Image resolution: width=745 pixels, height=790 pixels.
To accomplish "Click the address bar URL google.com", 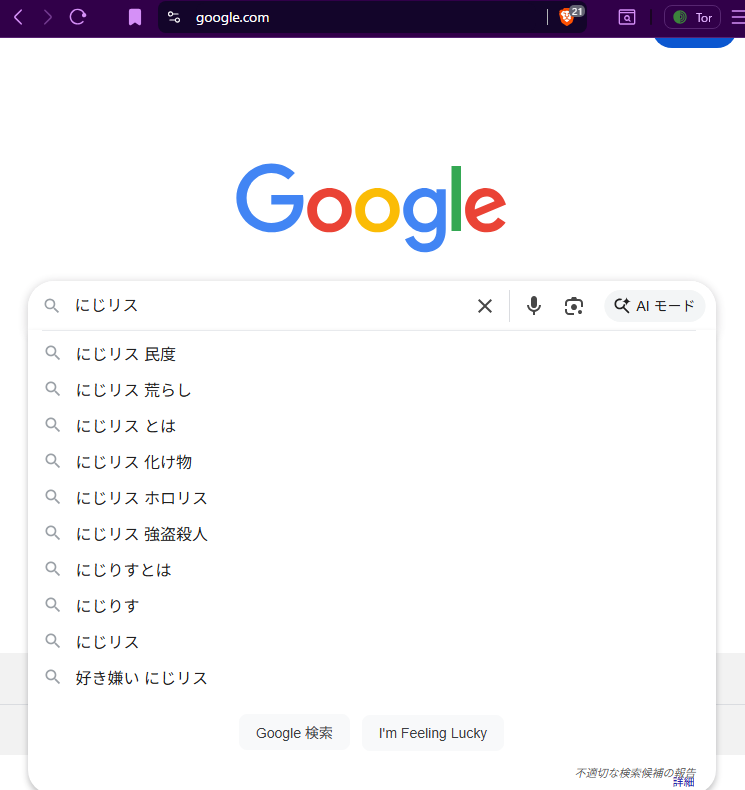I will [x=232, y=17].
